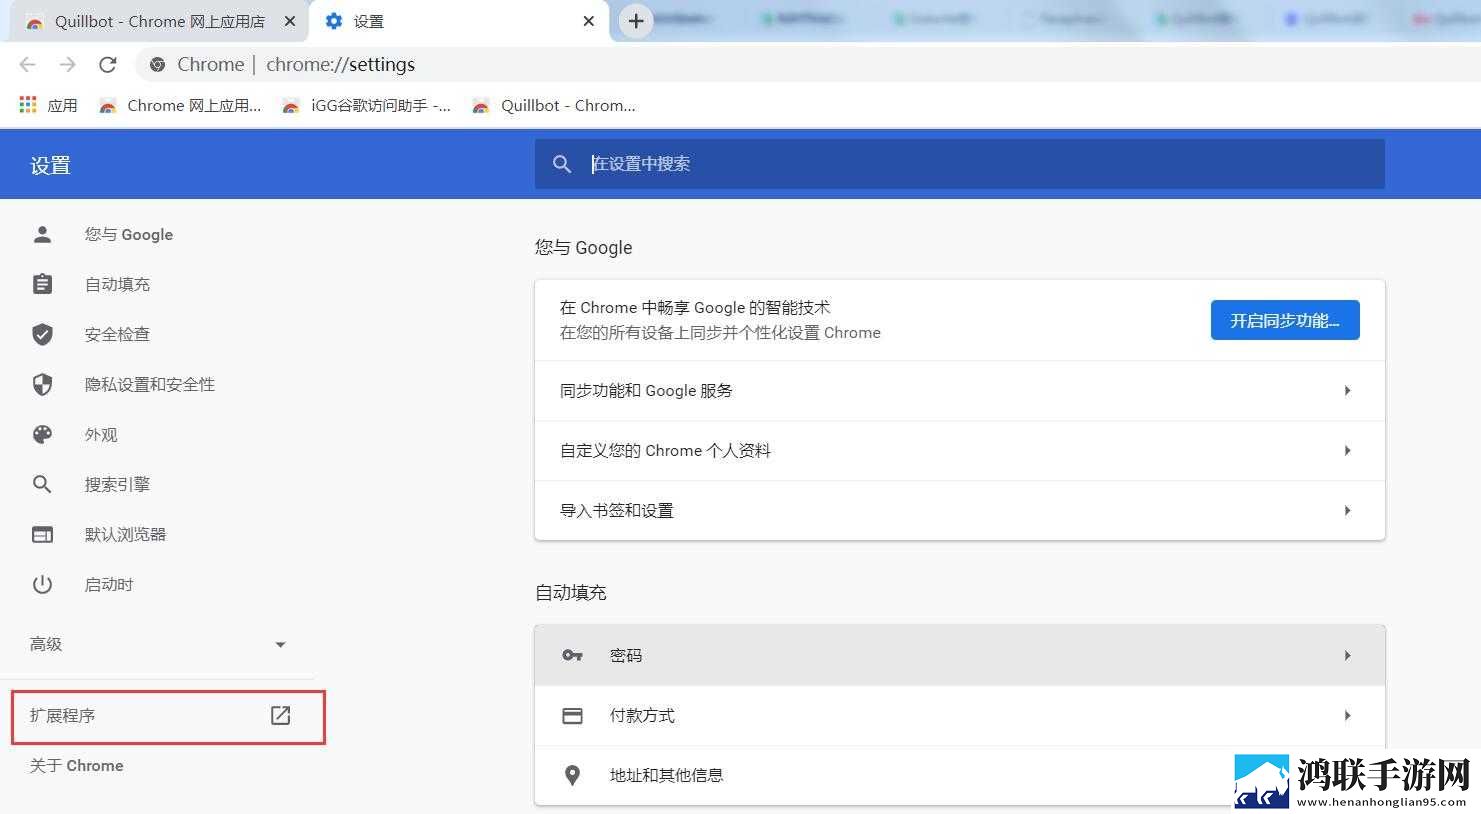Open 外观 in sidebar
The width and height of the screenshot is (1481, 814).
(101, 434)
